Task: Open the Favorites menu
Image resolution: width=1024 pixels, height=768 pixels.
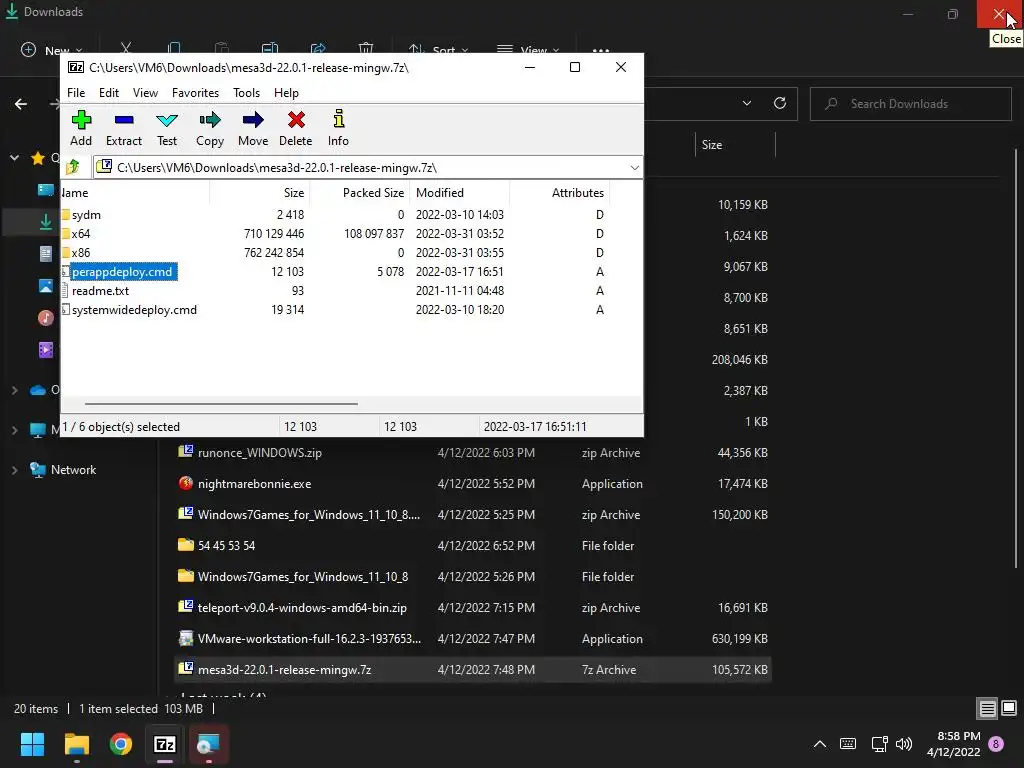Action: point(195,93)
